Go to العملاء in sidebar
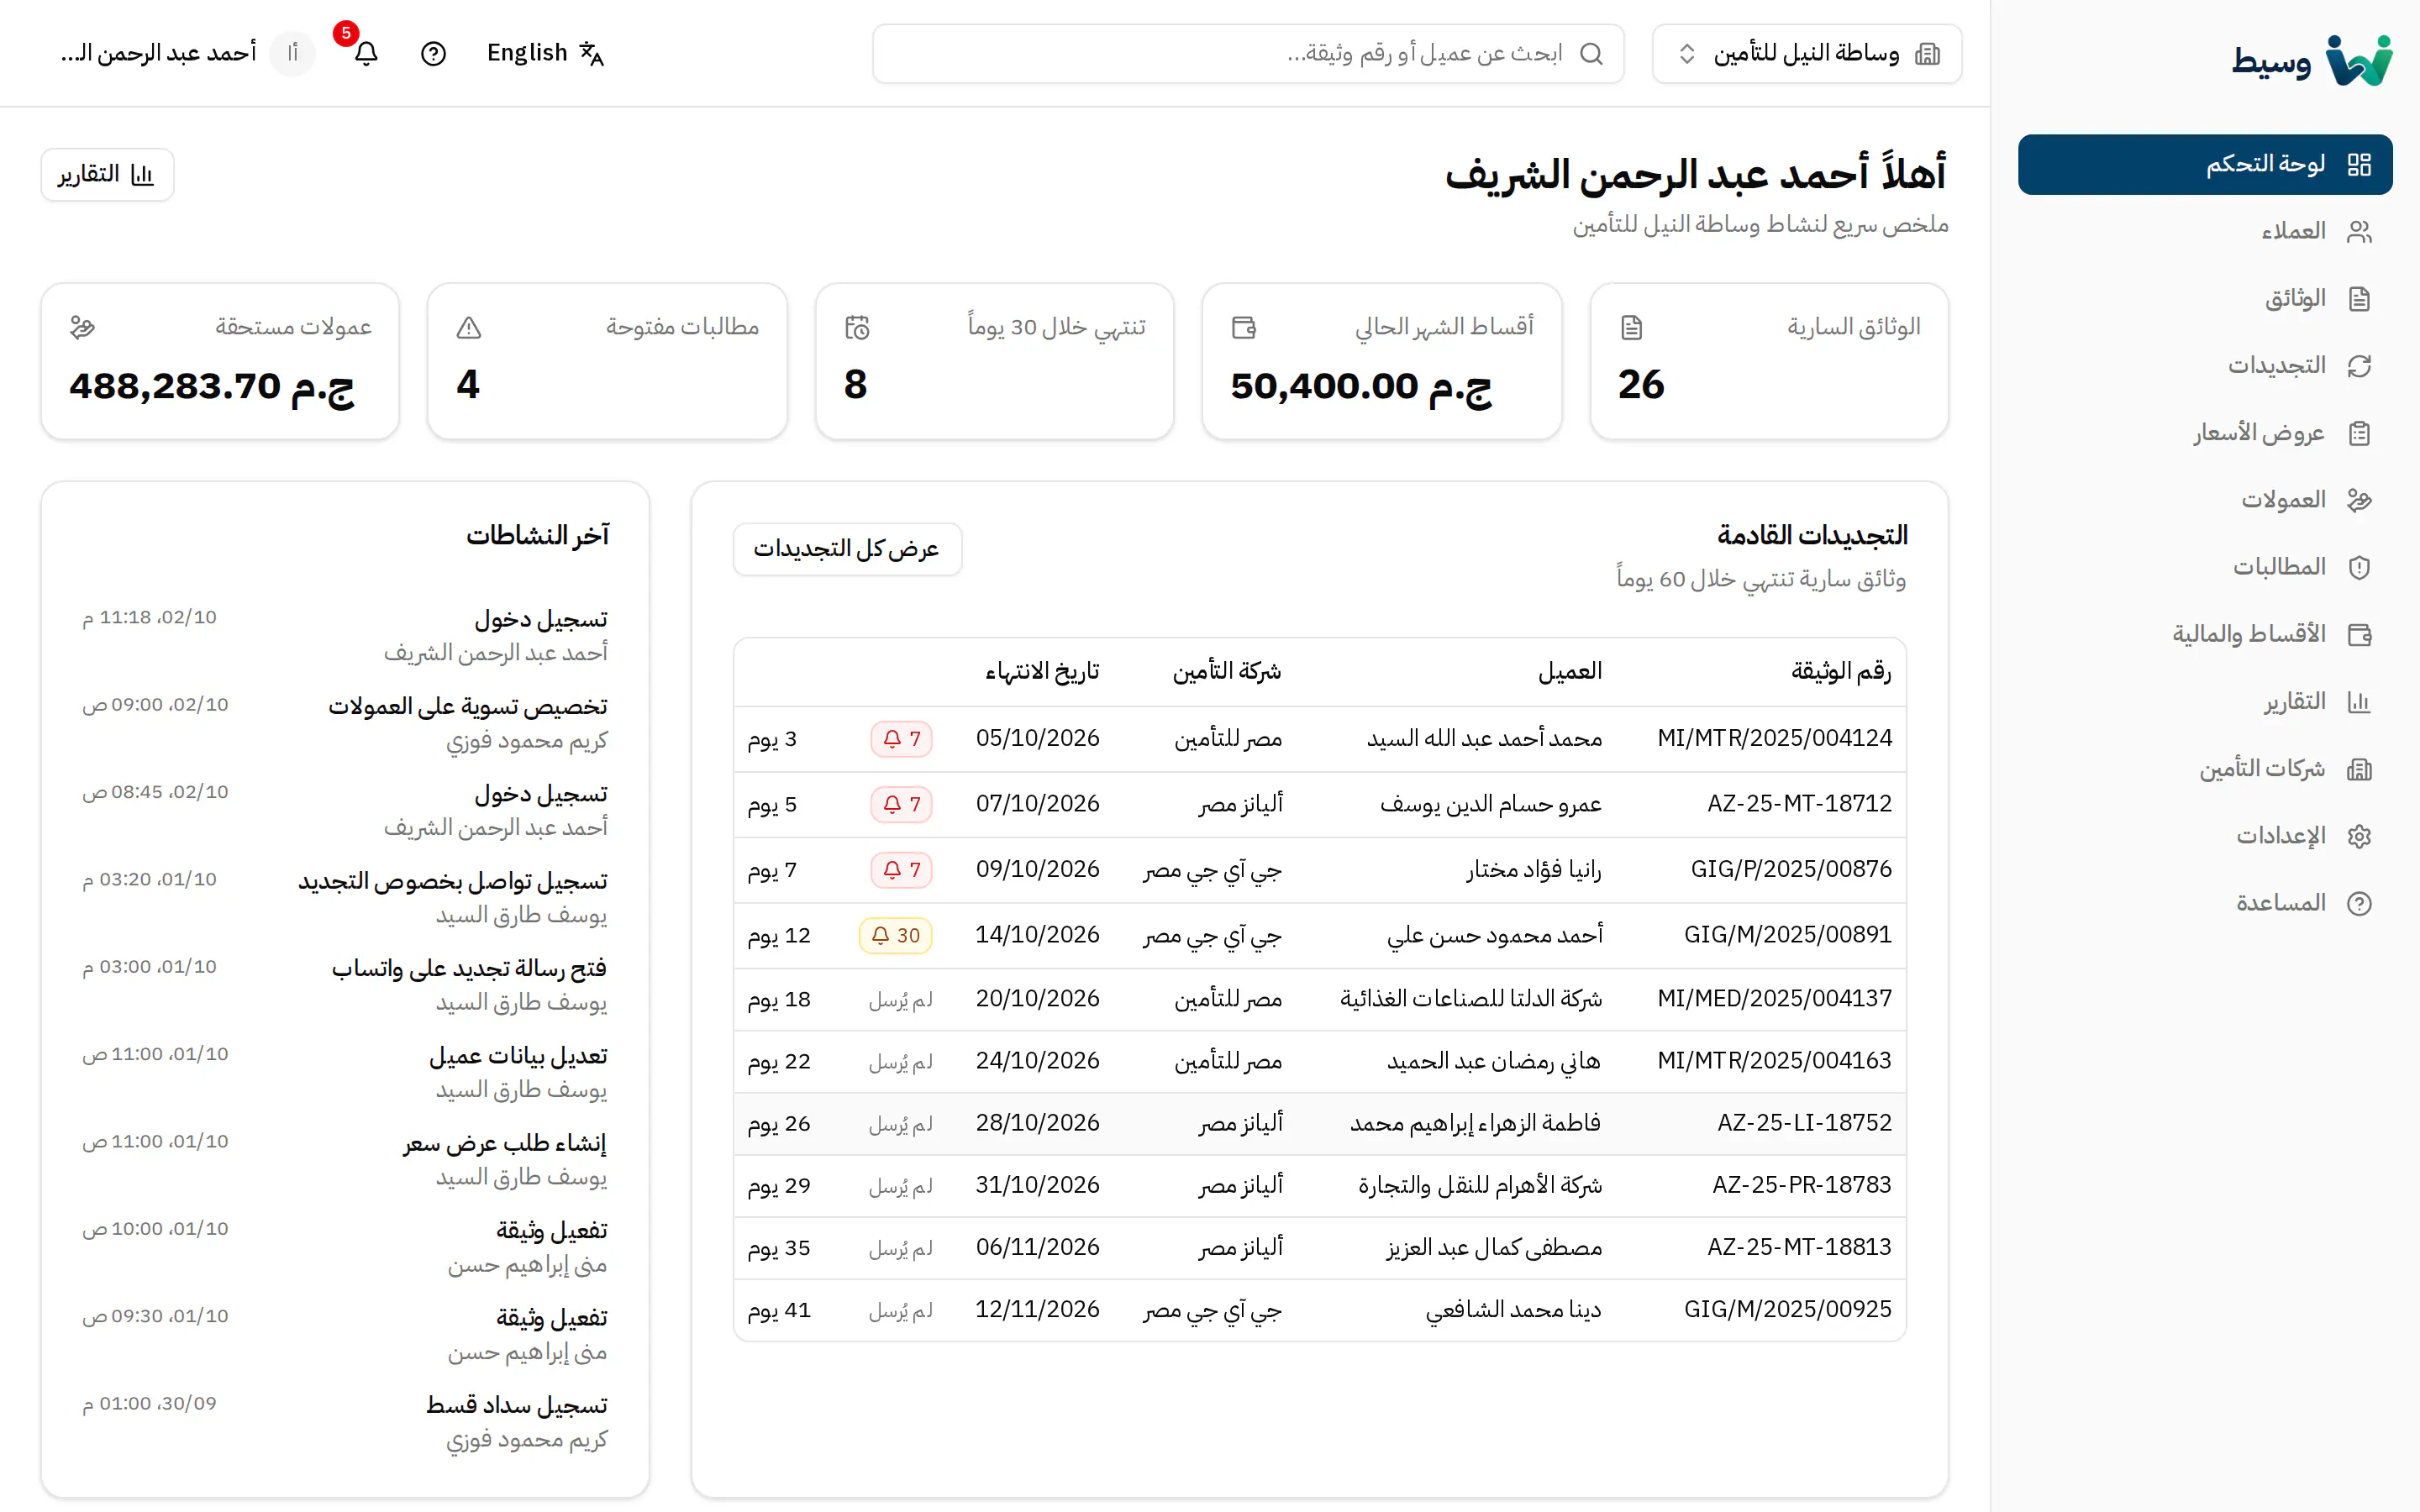The image size is (2420, 1512). pos(2205,231)
